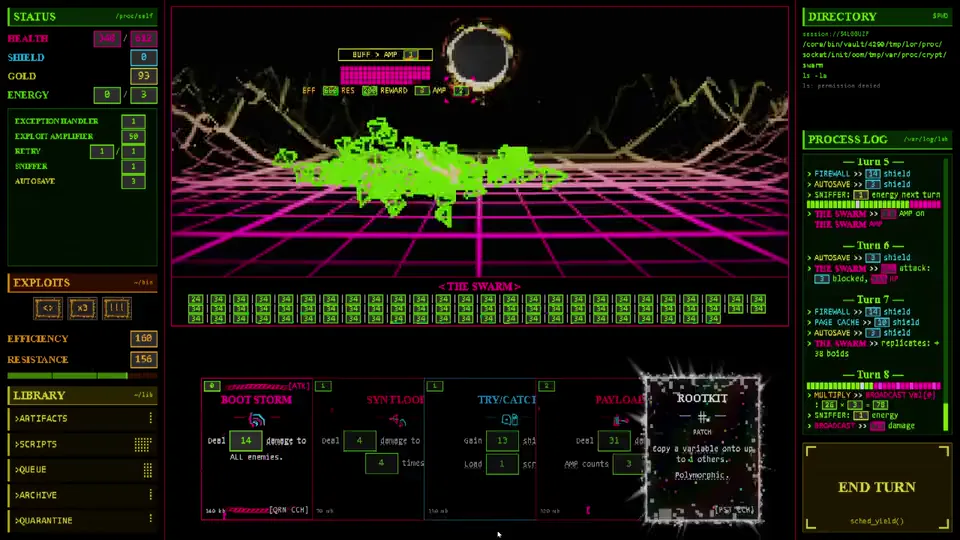The image size is (960, 540).
Task: Activate the x3 exploit icon
Action: pyautogui.click(x=82, y=308)
